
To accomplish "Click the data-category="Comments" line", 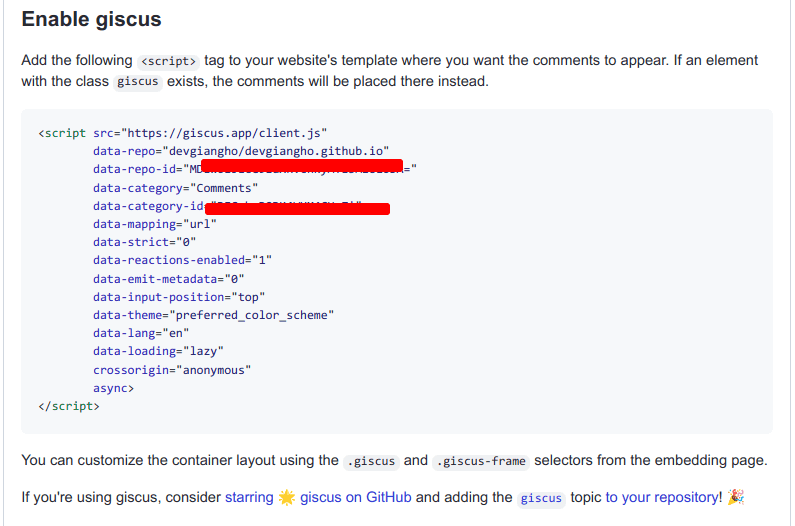I will click(175, 187).
